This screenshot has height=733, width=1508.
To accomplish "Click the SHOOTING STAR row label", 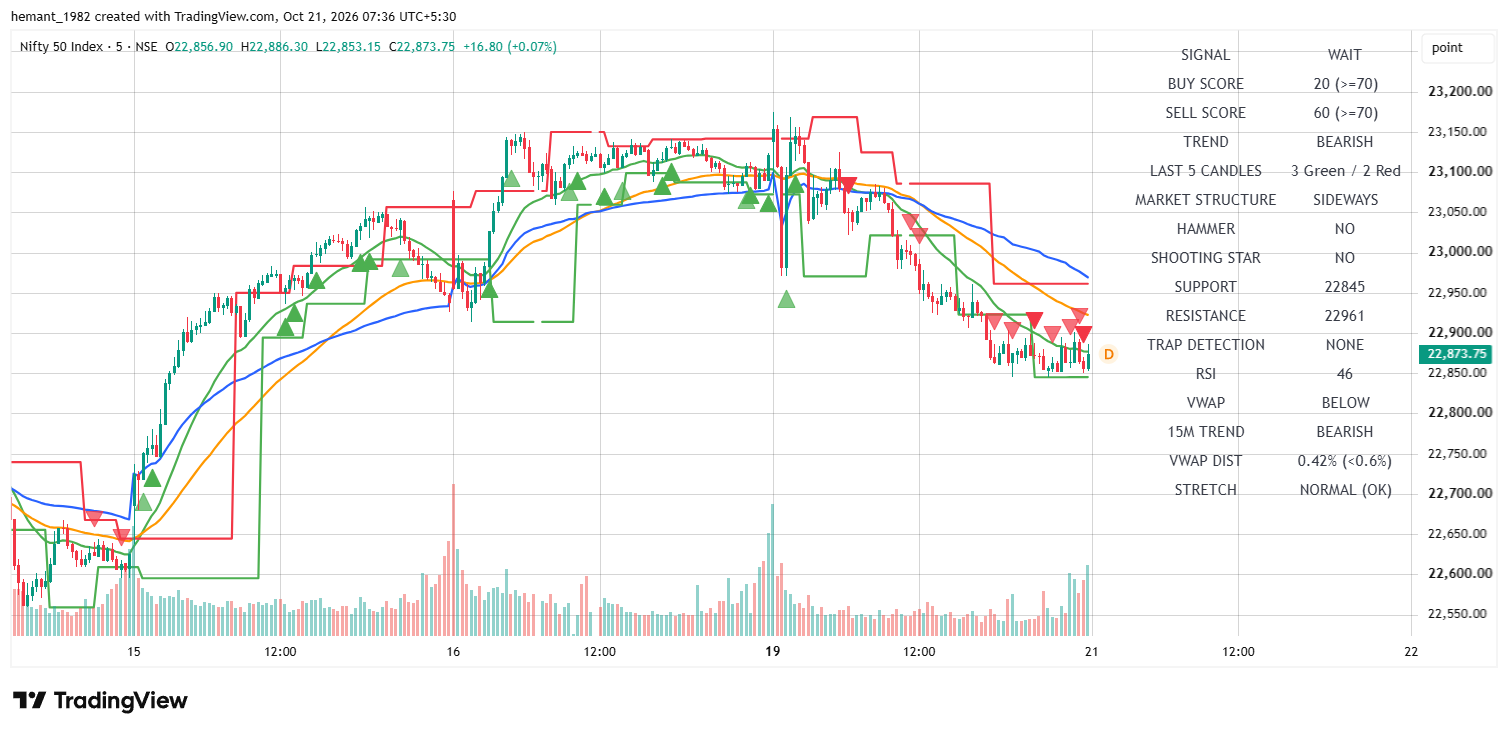I will click(x=1205, y=258).
